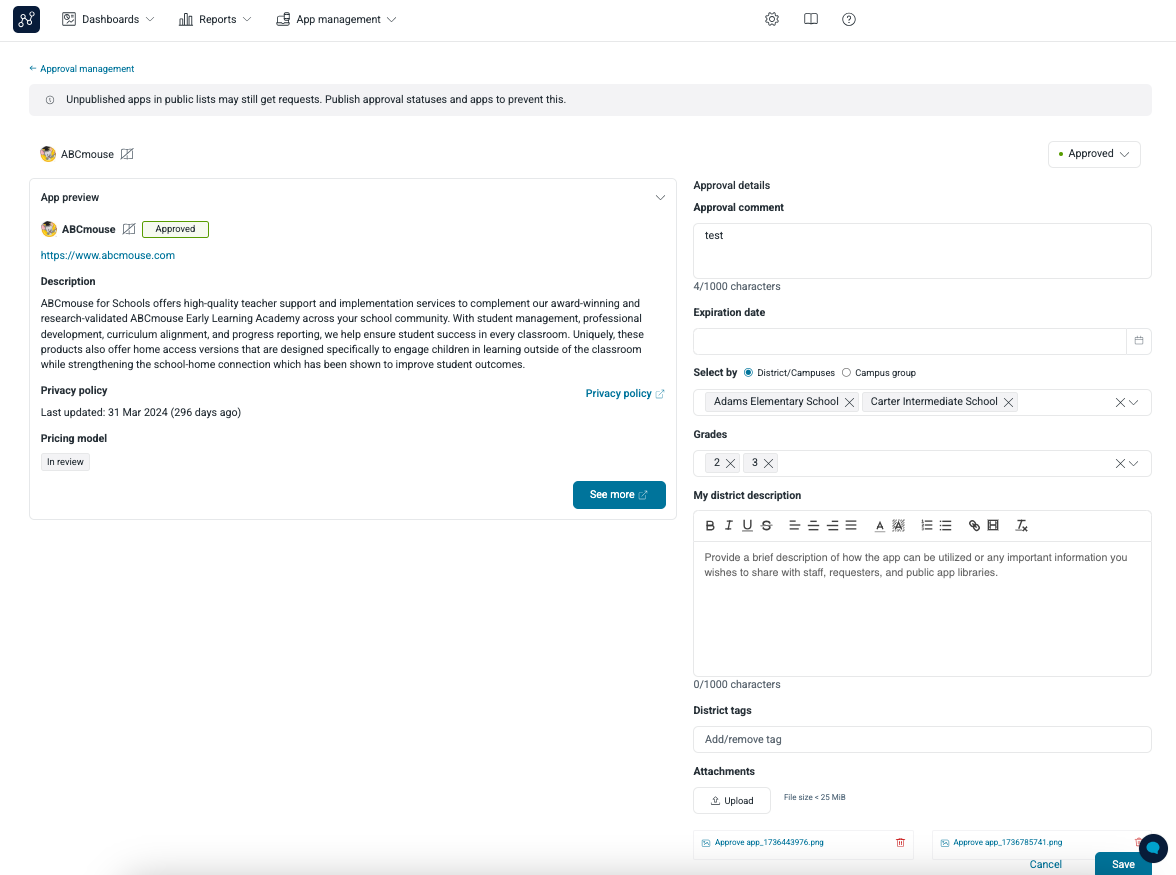Select the numbered list icon
This screenshot has width=1176, height=875.
tap(926, 525)
